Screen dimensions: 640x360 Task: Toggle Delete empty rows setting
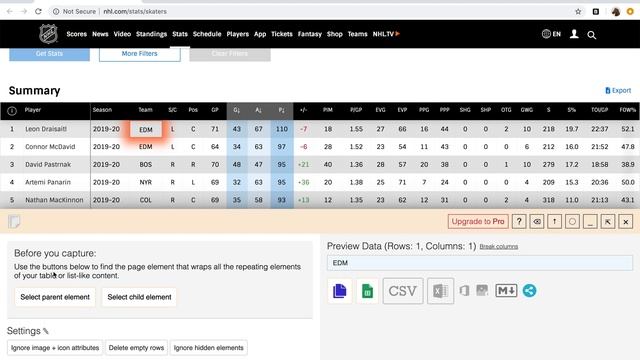[x=136, y=348]
